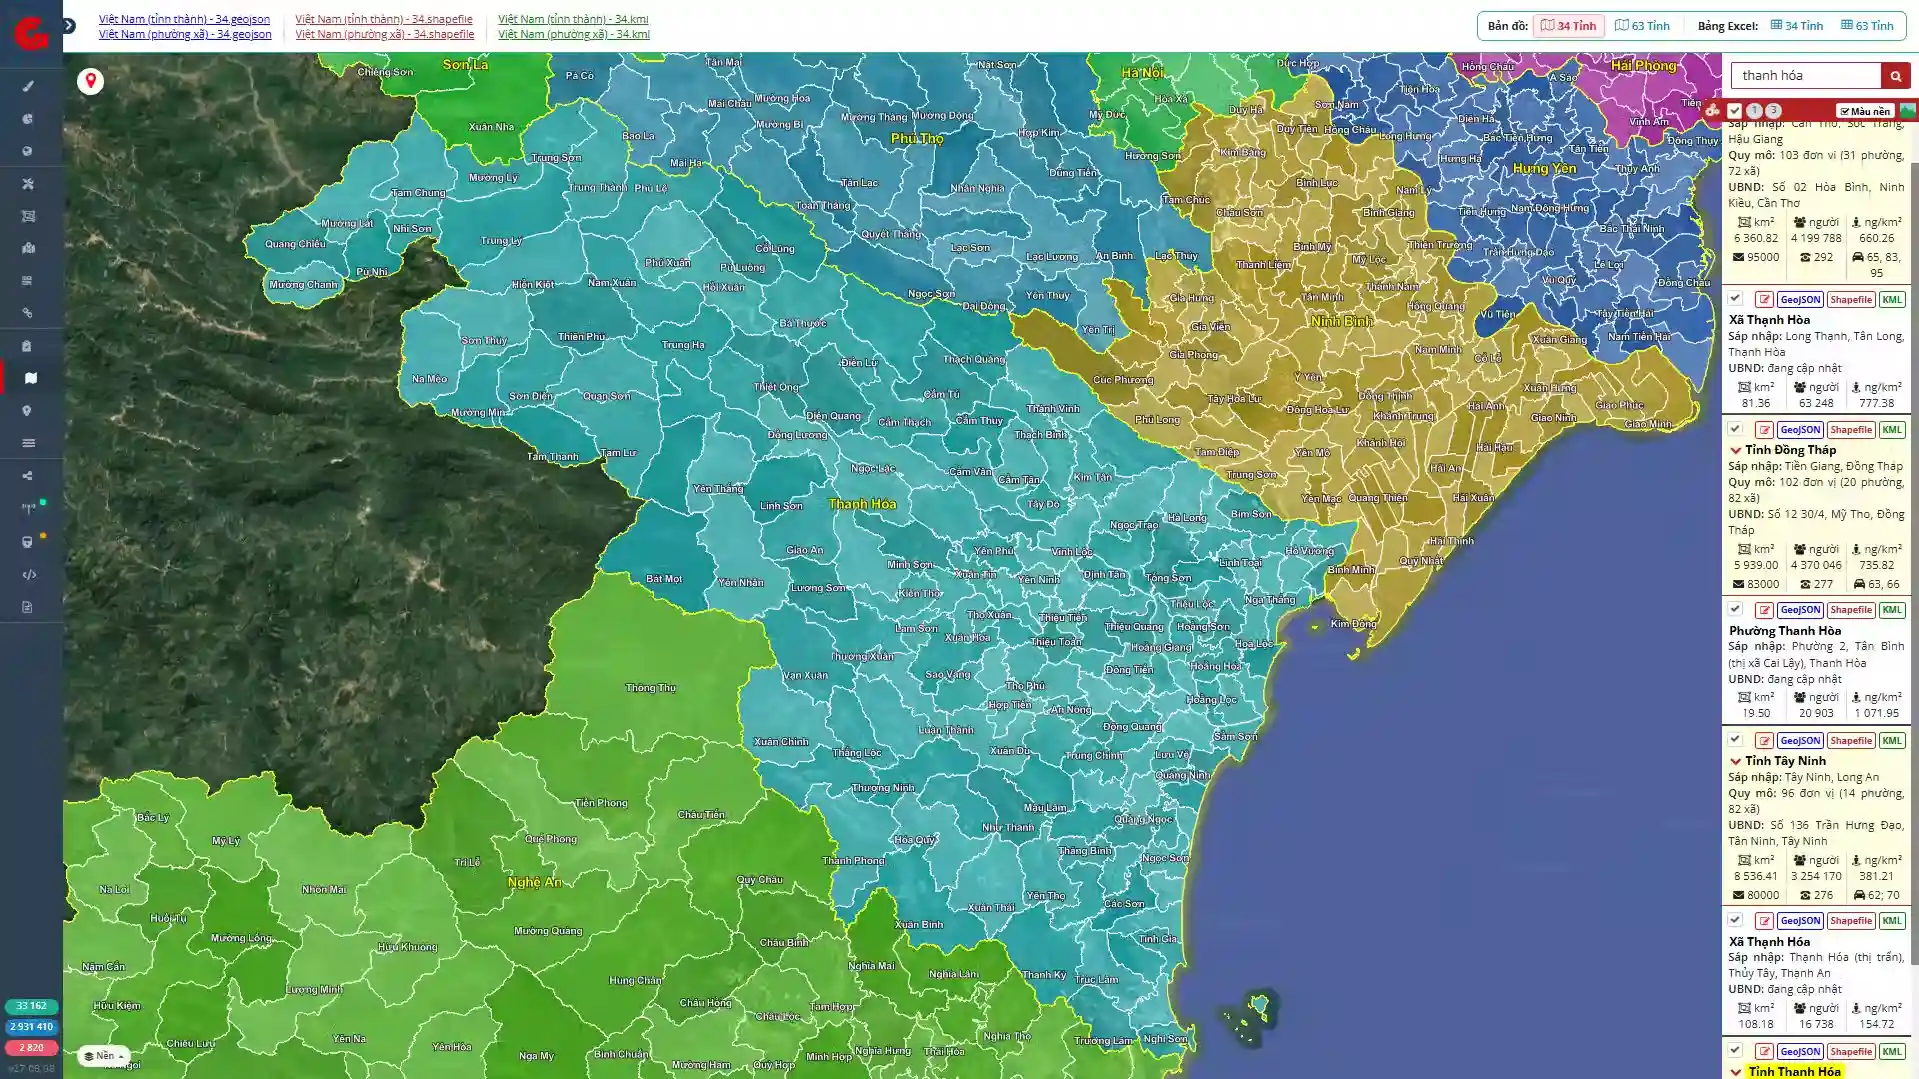This screenshot has width=1919, height=1079.
Task: Check the Xã Thạnh Hòa checkbox
Action: (x=1735, y=299)
